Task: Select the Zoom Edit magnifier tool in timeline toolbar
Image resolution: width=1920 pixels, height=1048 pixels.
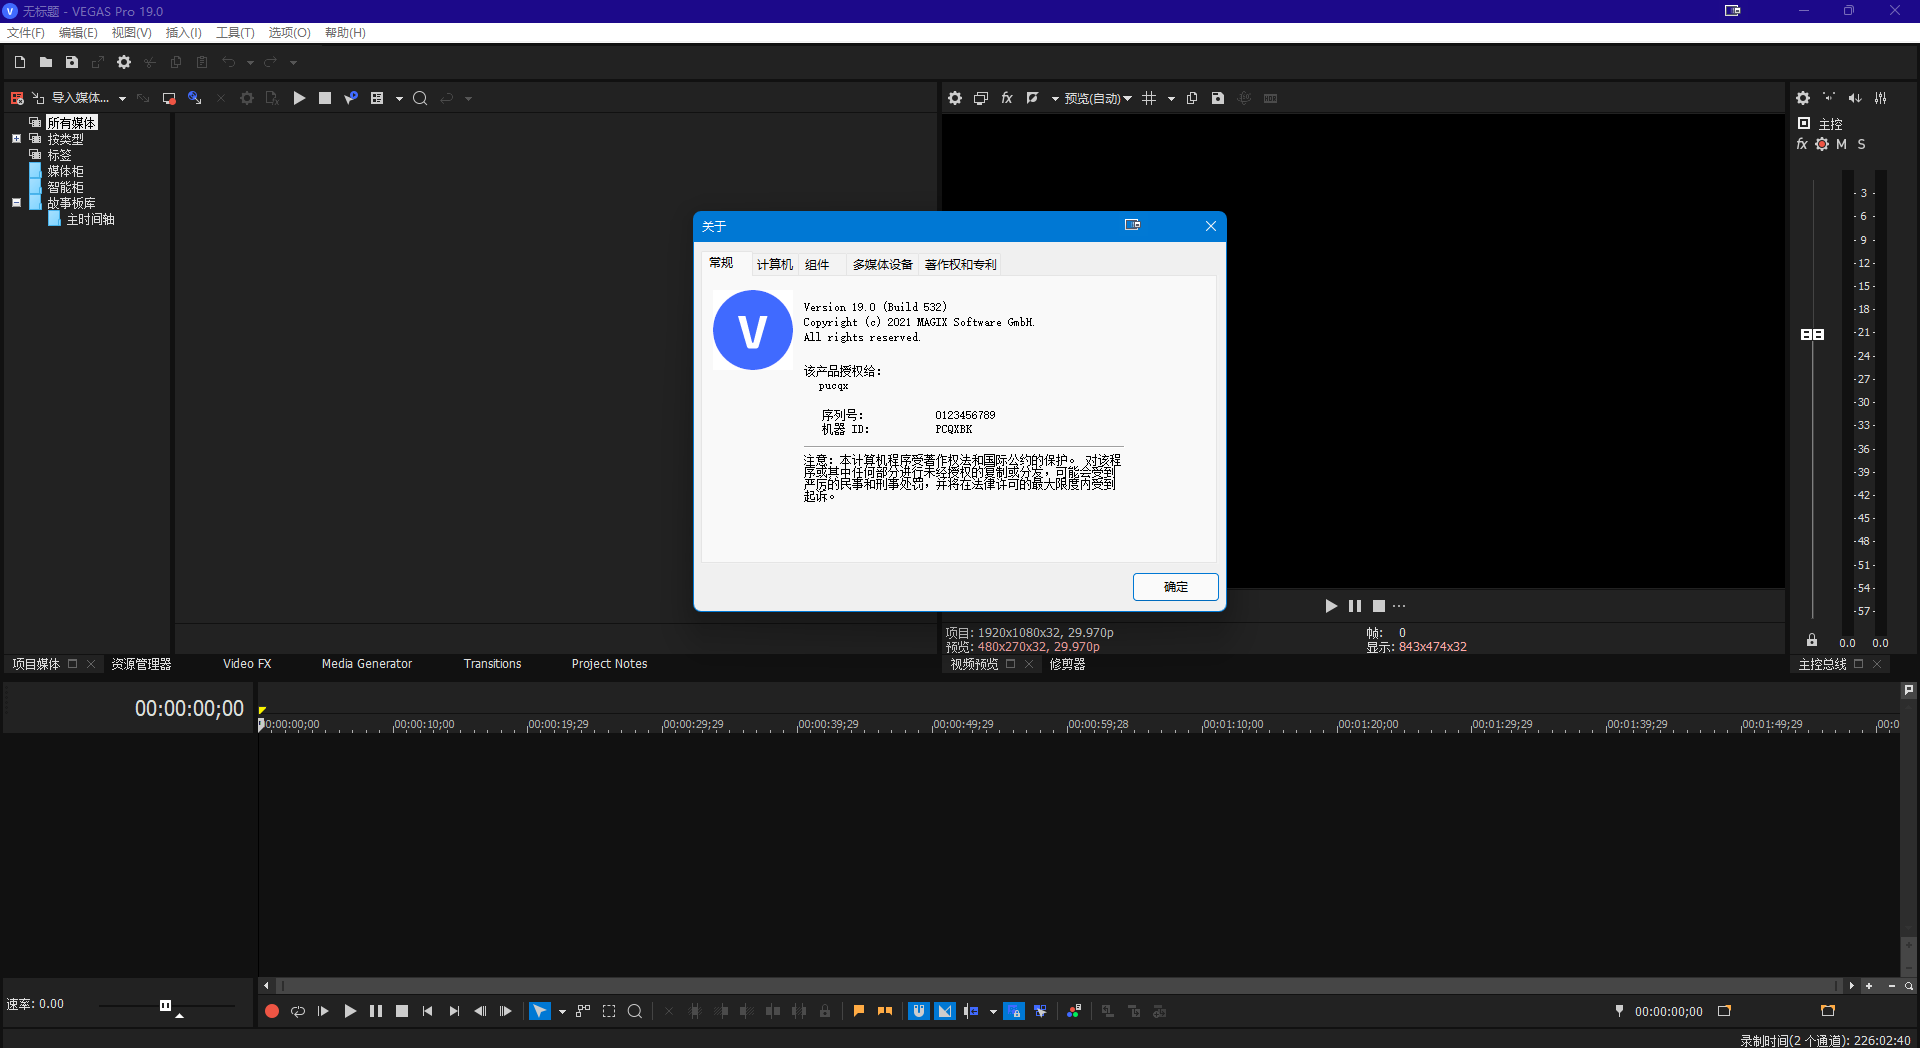Action: coord(635,1011)
